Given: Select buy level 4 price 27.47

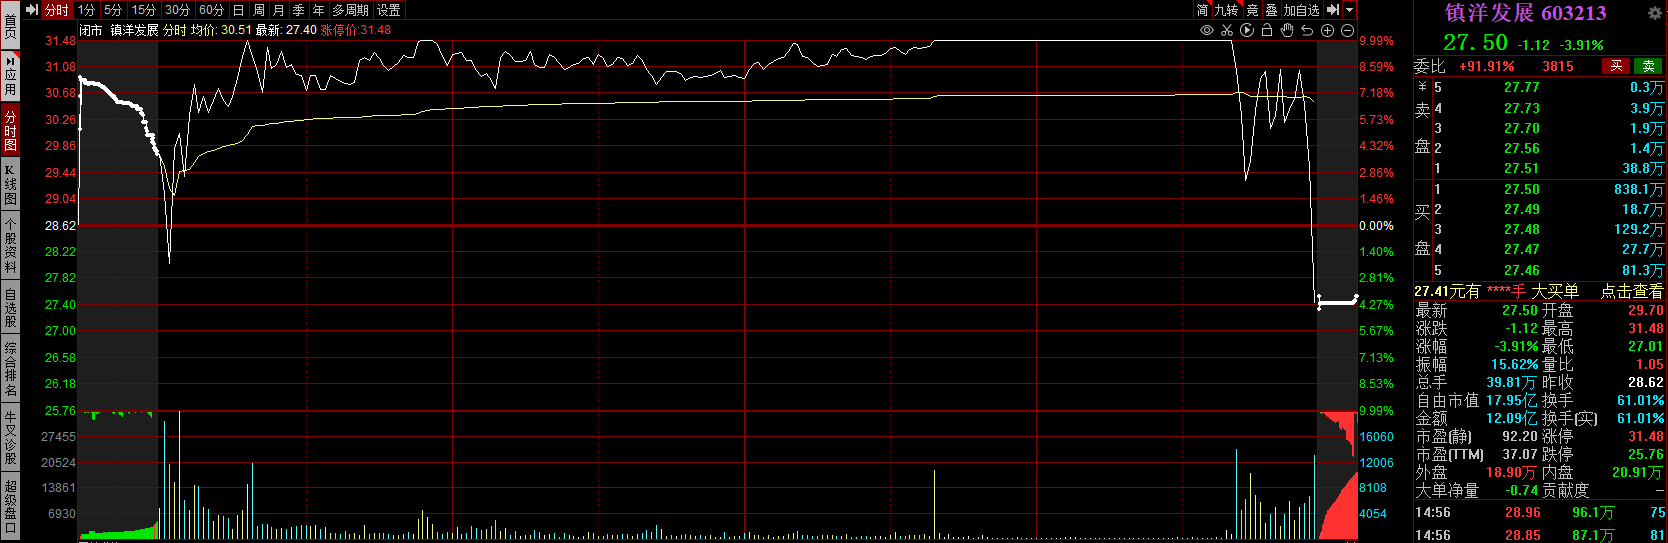Looking at the screenshot, I should [x=1522, y=249].
